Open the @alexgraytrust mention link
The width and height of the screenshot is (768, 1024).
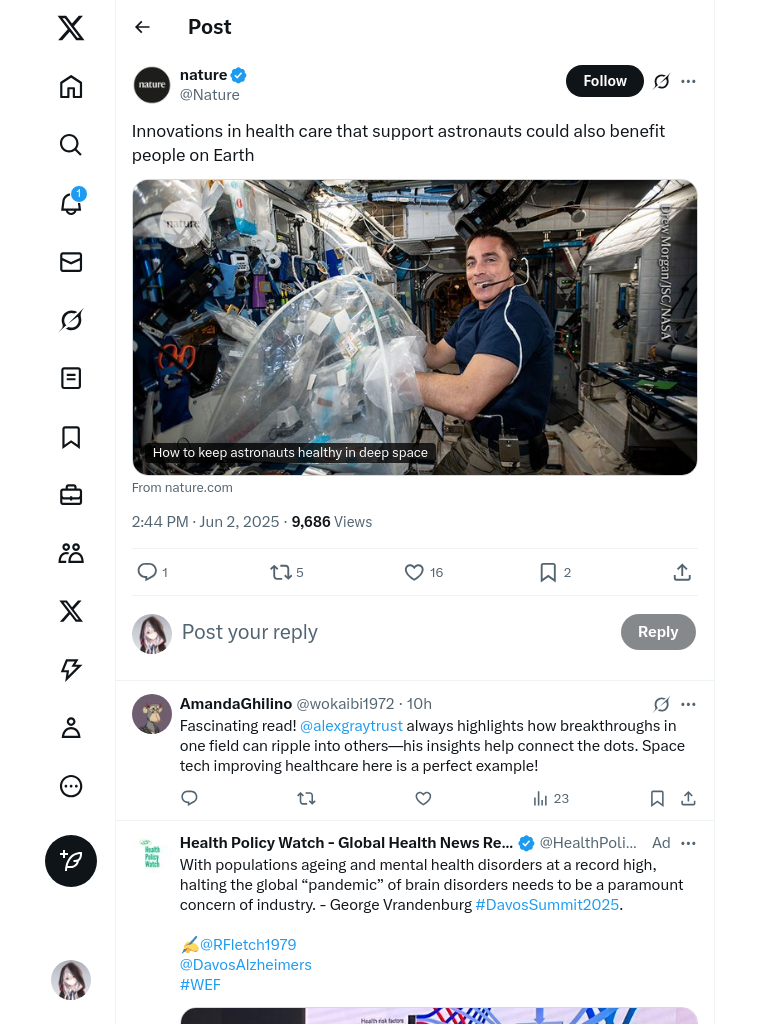pos(351,726)
